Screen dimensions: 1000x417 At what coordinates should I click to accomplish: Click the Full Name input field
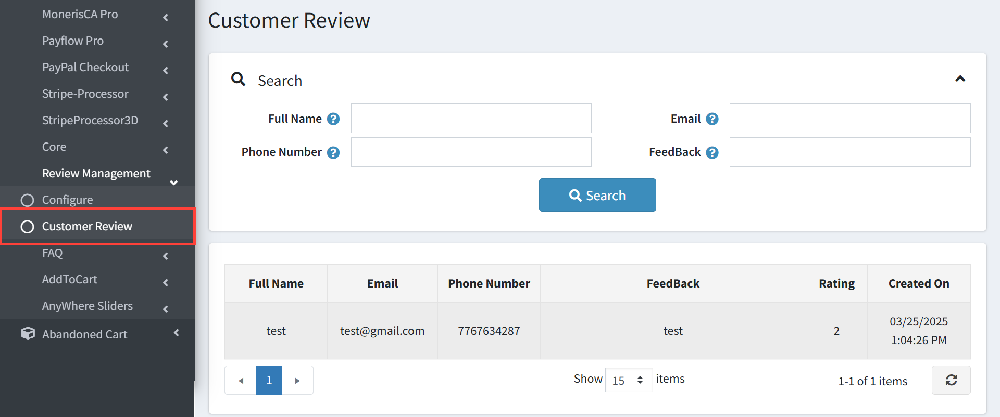click(471, 119)
